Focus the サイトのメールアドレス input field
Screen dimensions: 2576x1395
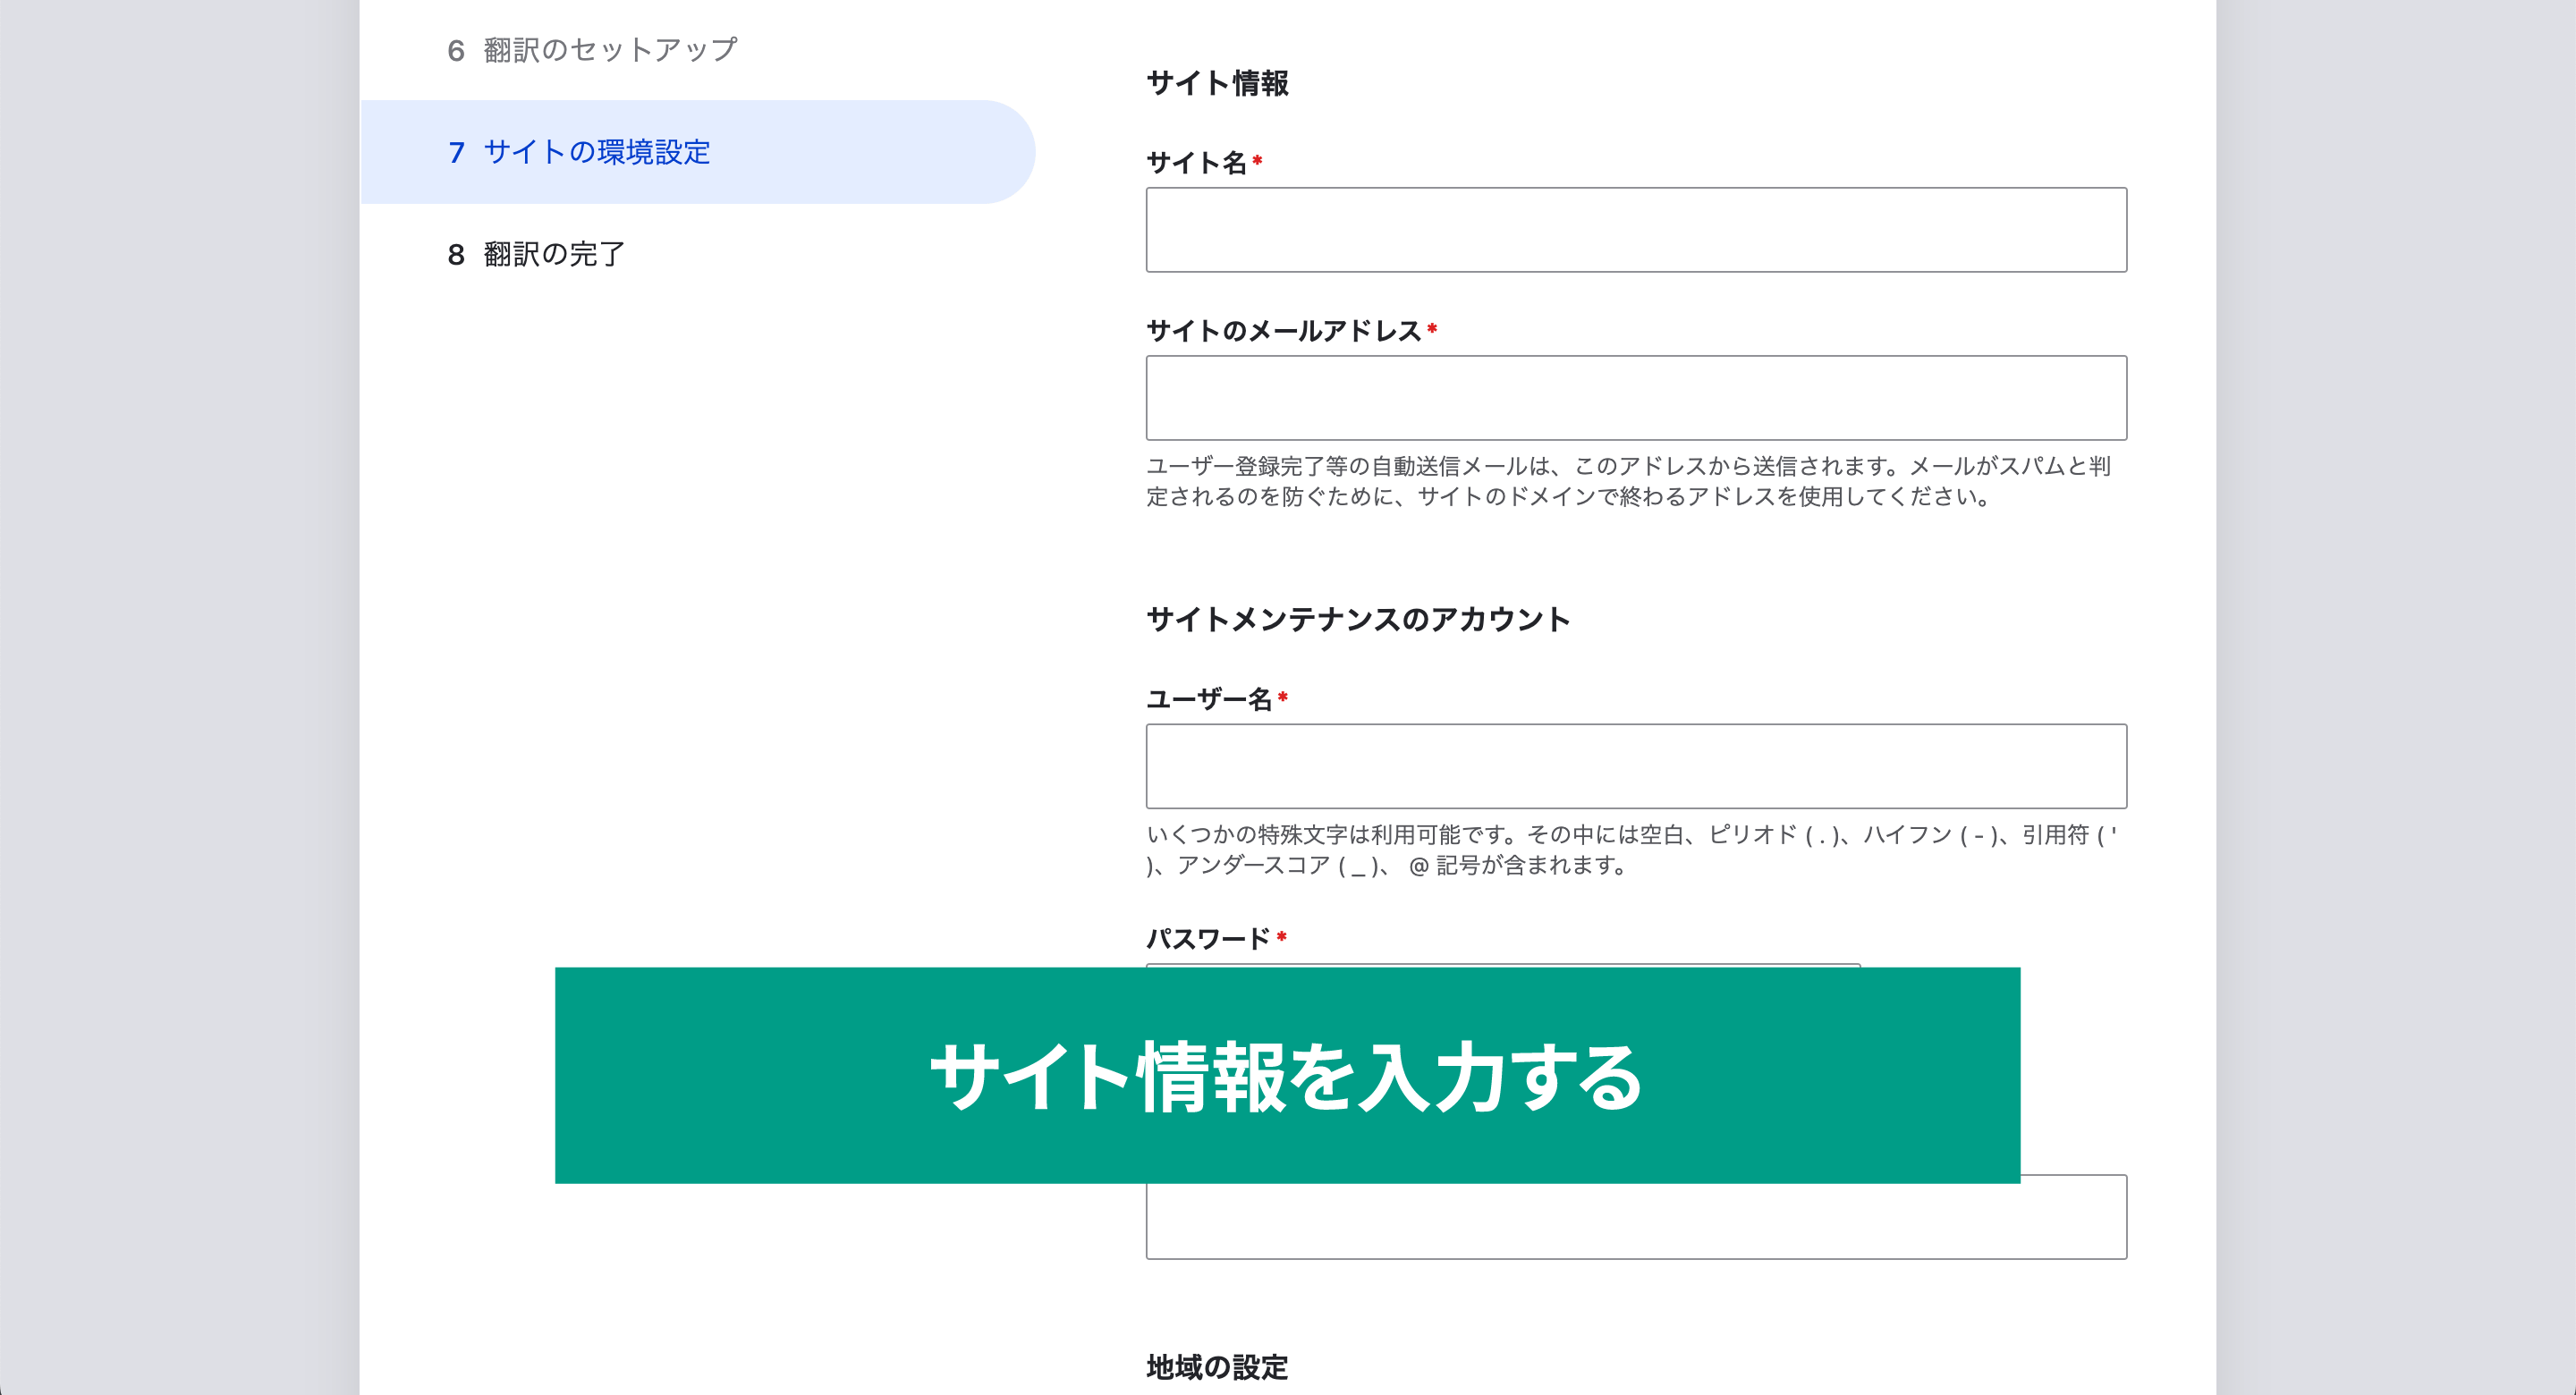pos(1636,398)
